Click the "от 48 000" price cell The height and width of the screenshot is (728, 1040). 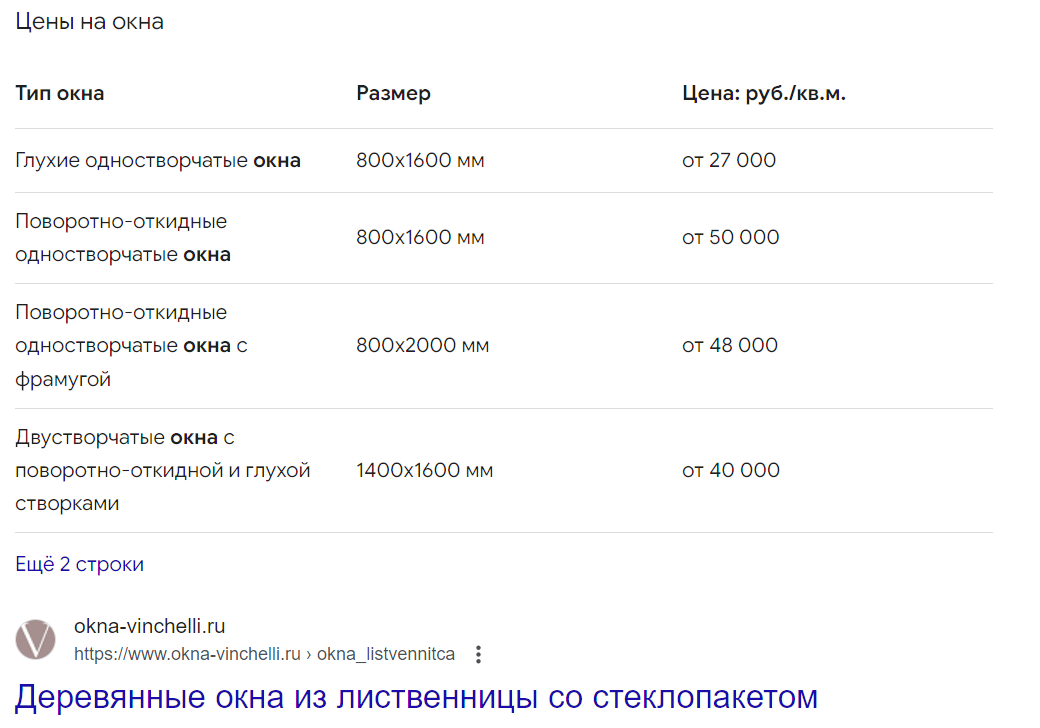click(x=730, y=345)
